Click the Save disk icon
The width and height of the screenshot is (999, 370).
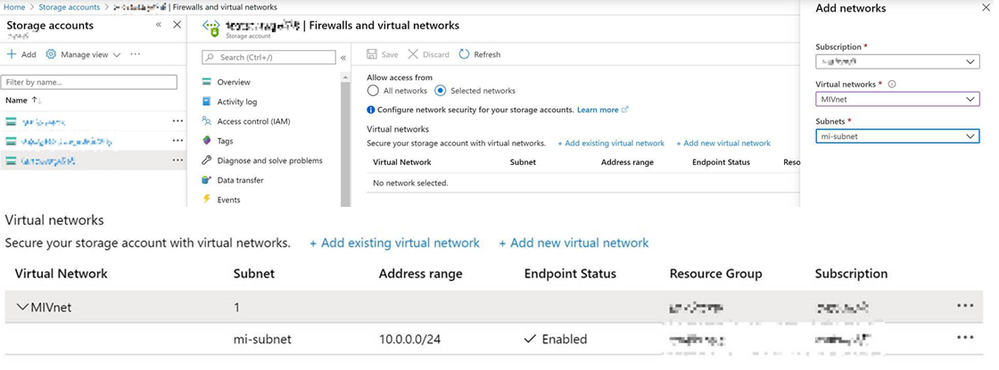372,55
